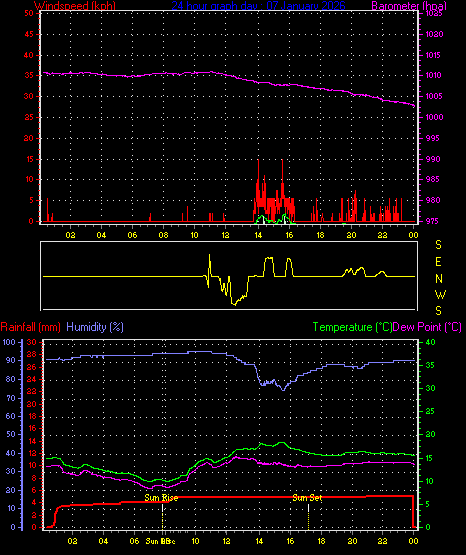466x555 pixels.
Task: Click the '30' value on the windspeed axis
Action: pos(29,96)
